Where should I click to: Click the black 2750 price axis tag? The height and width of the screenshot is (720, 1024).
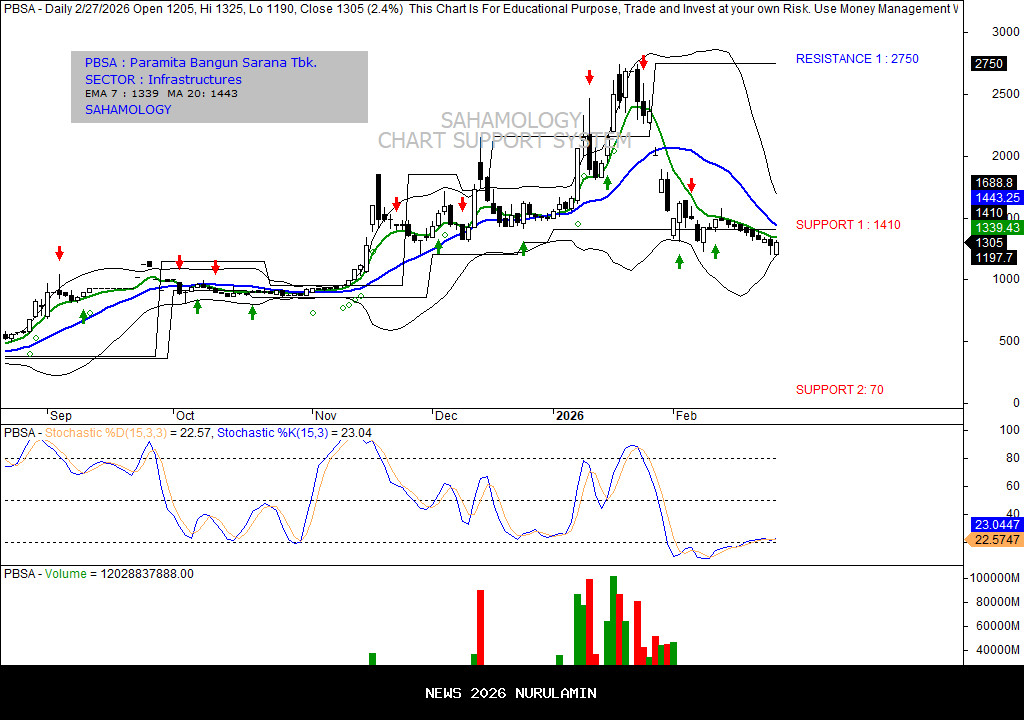pyautogui.click(x=988, y=64)
